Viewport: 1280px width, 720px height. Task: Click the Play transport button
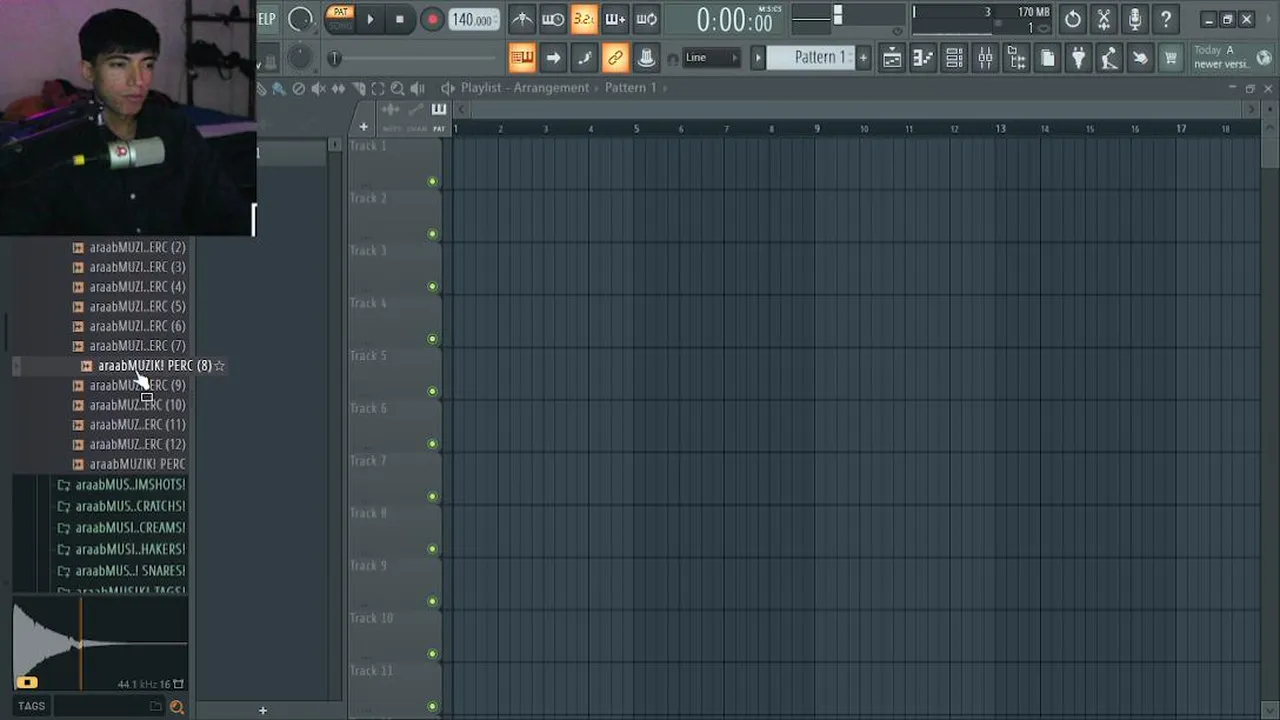[x=370, y=19]
